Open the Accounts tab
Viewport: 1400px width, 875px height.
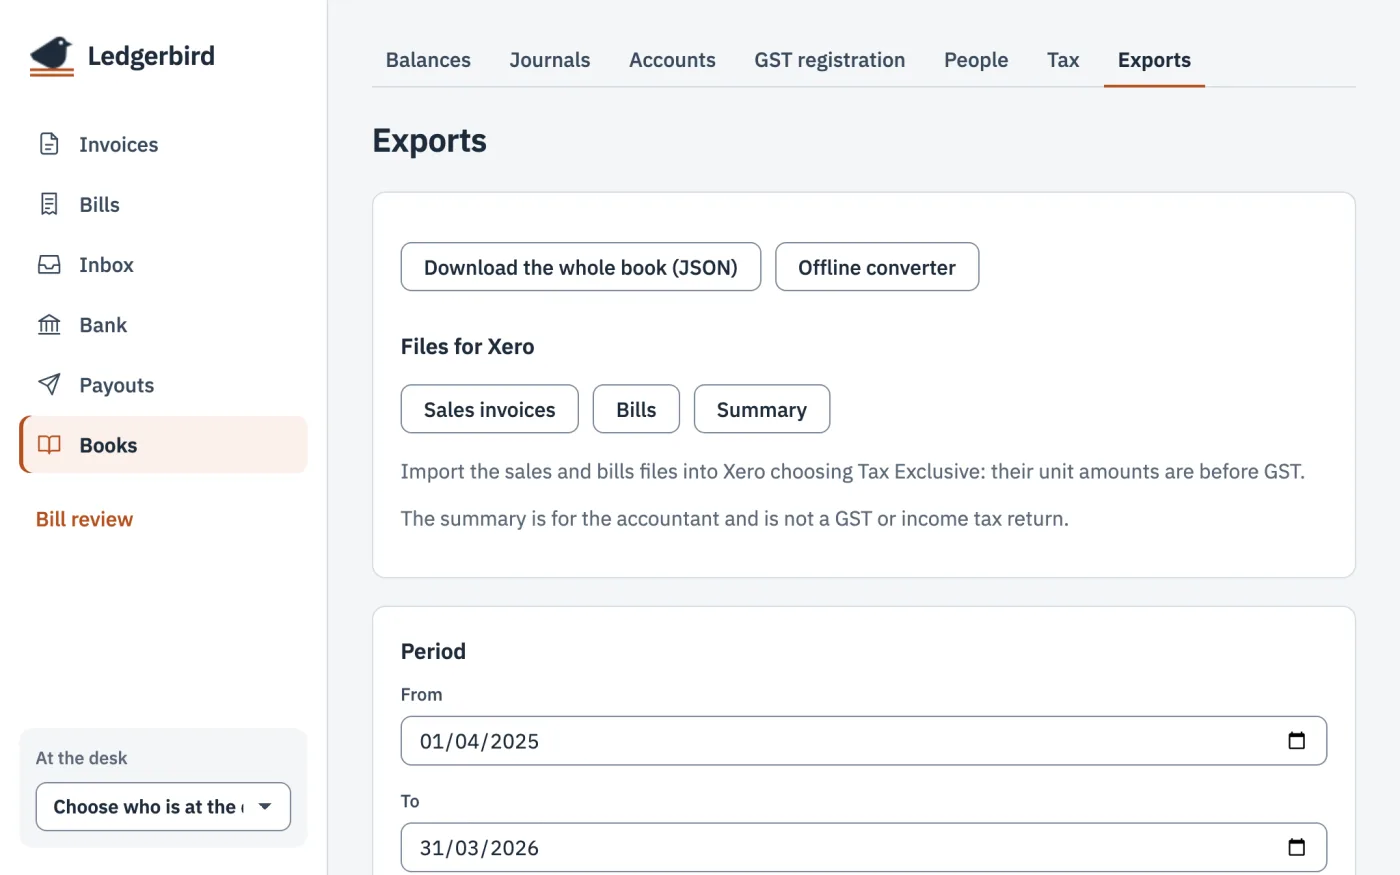(x=672, y=60)
